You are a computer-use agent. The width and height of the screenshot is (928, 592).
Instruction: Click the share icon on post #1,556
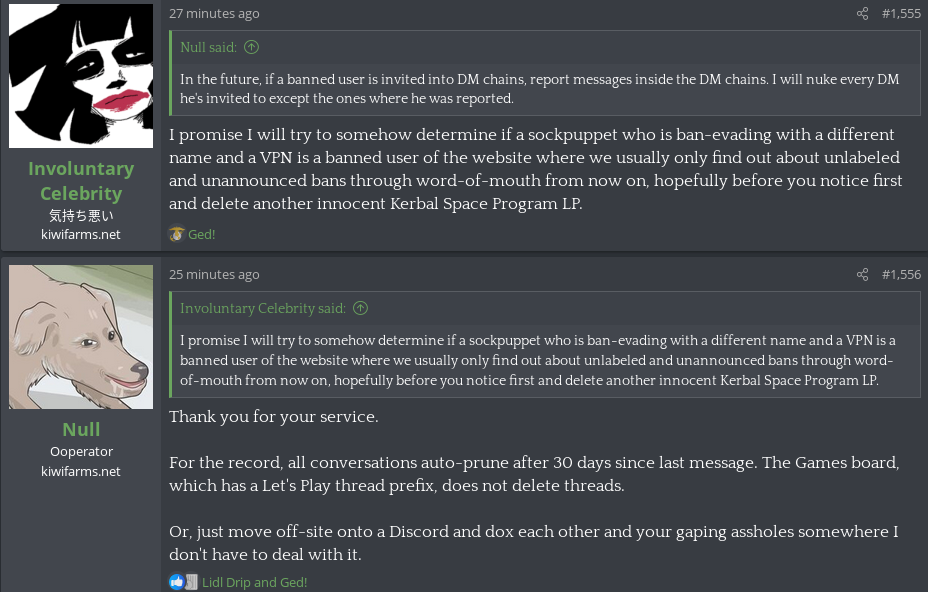(862, 274)
